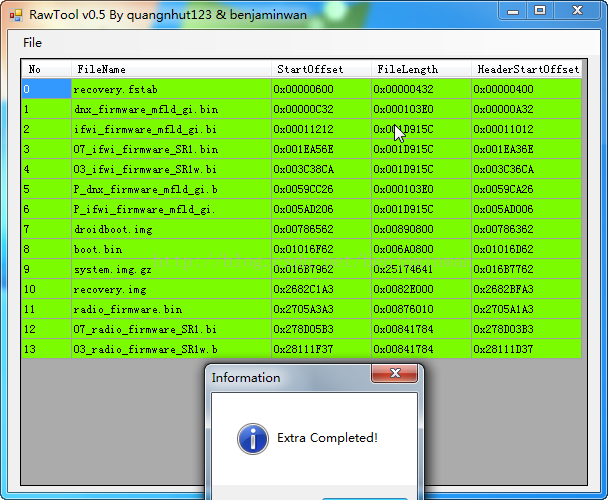This screenshot has width=608, height=500.
Task: Click the StartOffset column header
Action: 310,69
